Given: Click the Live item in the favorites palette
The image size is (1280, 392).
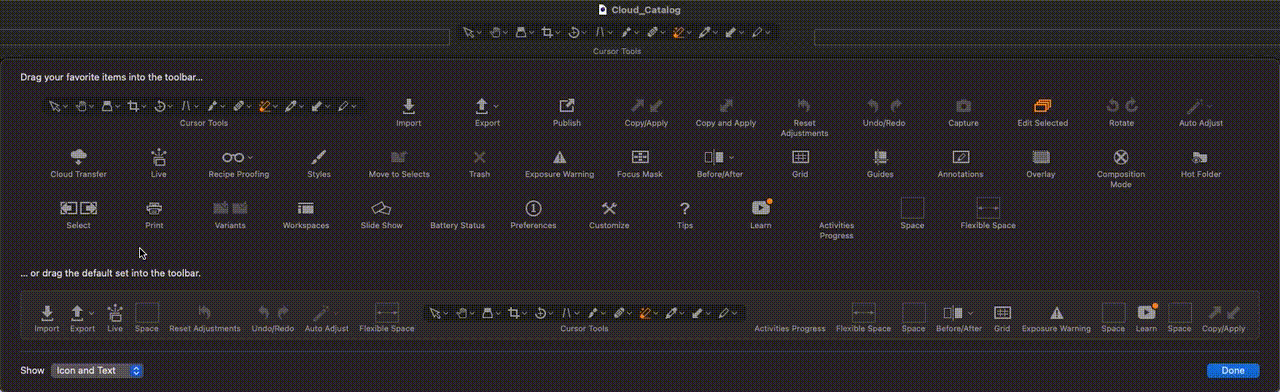Looking at the screenshot, I should 158,163.
